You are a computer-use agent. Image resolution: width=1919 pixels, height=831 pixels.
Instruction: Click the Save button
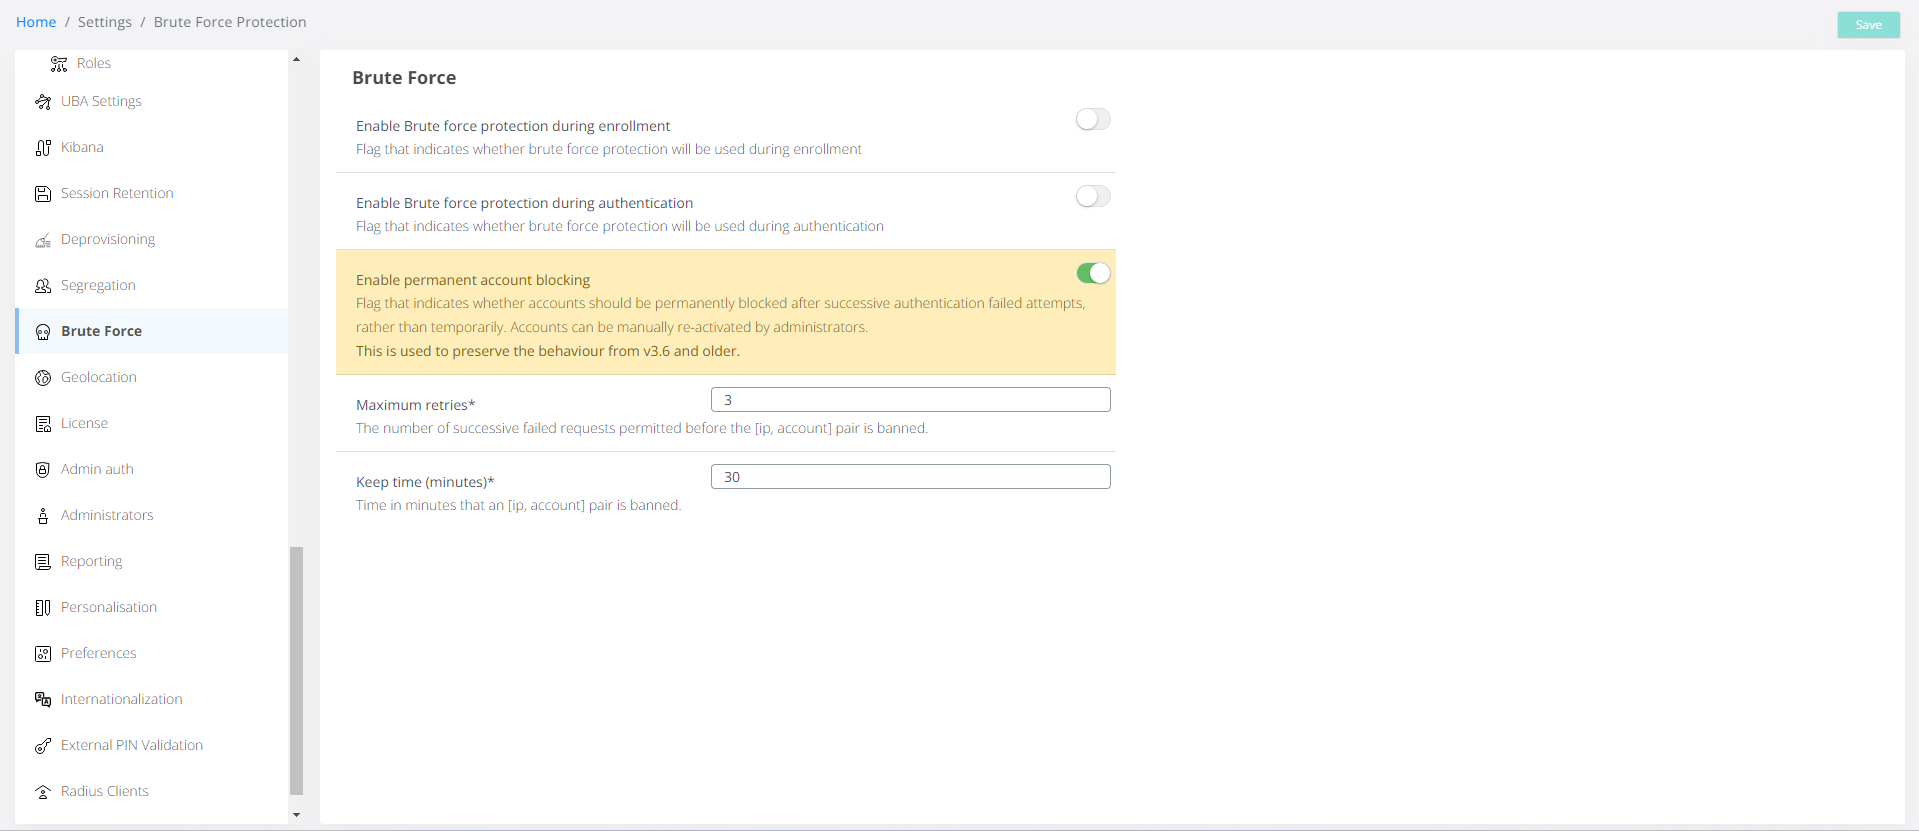(x=1868, y=25)
